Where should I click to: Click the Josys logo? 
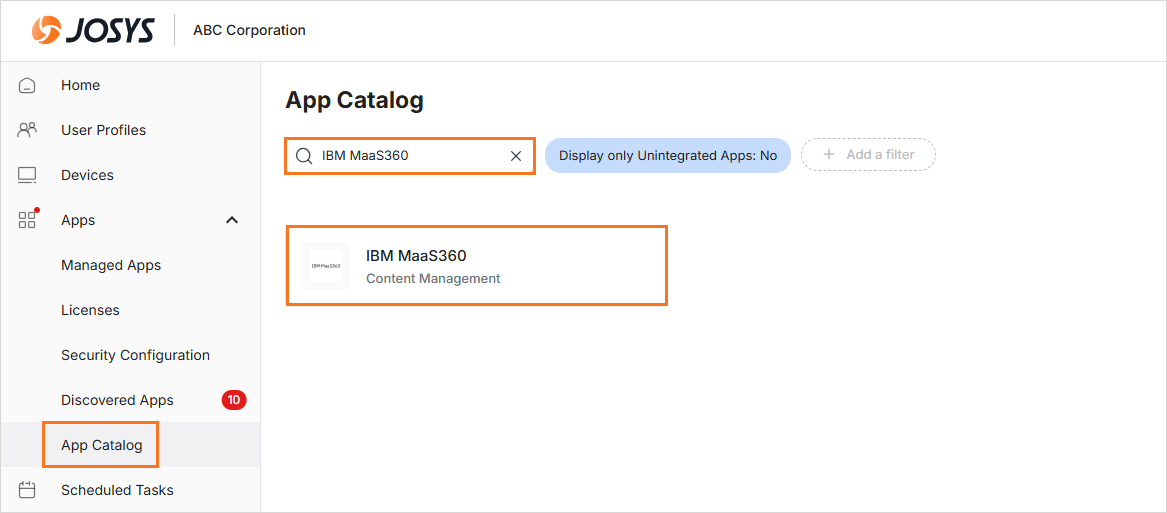tap(93, 31)
